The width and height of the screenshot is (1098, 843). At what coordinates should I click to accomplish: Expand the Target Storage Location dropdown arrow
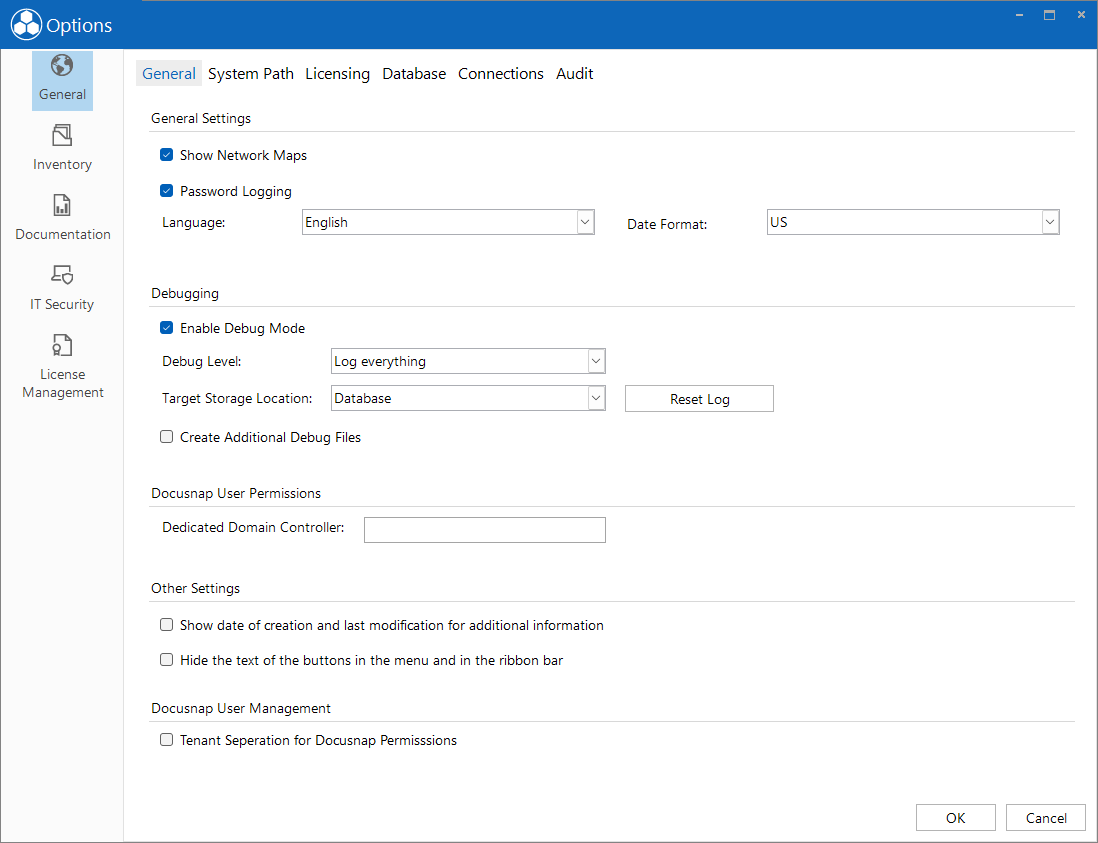[596, 398]
